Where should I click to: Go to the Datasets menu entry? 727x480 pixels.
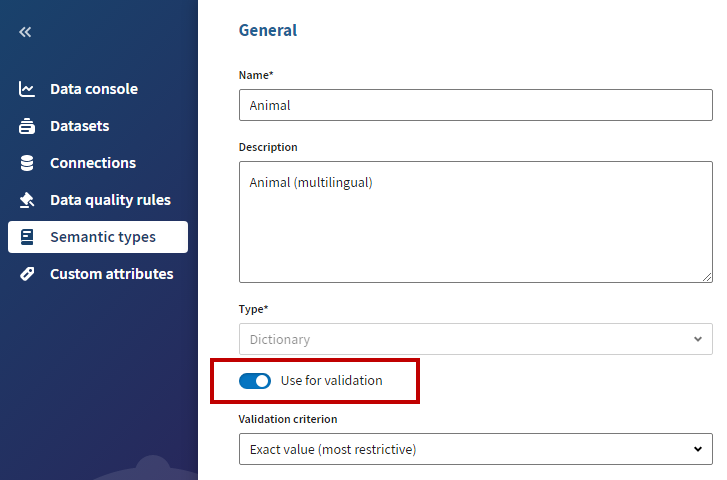80,126
